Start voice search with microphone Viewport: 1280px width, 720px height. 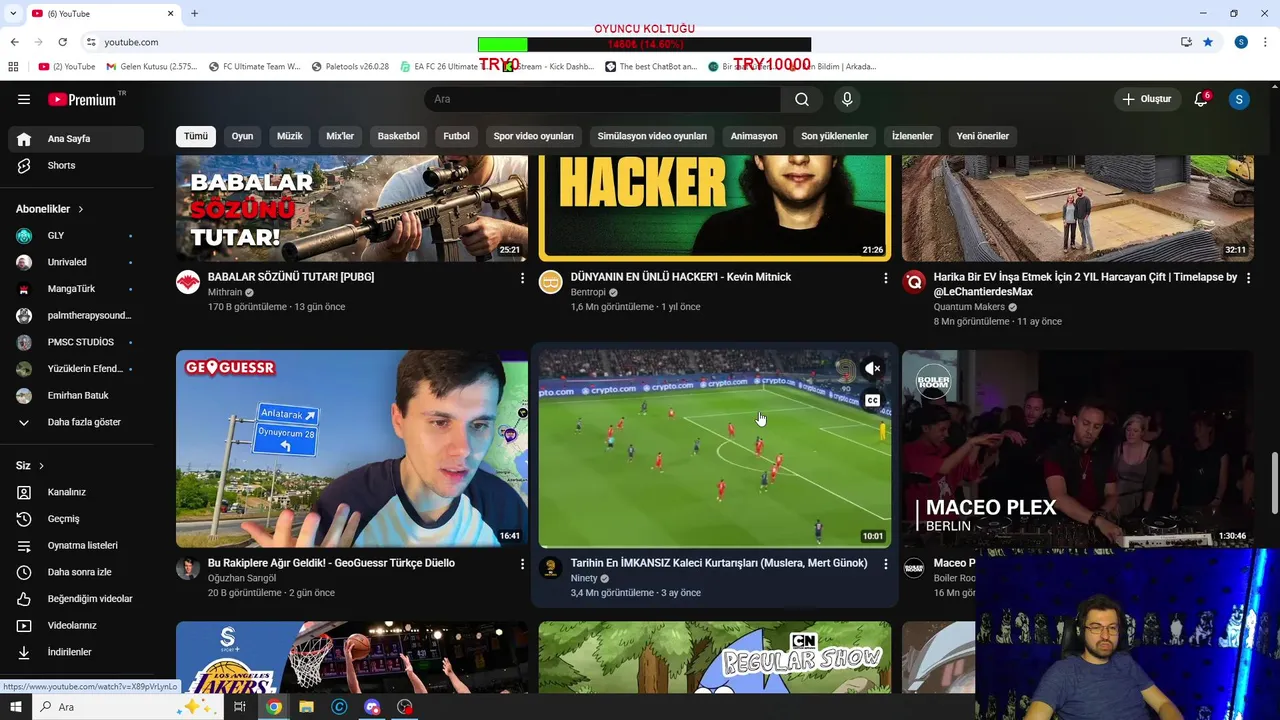click(847, 99)
